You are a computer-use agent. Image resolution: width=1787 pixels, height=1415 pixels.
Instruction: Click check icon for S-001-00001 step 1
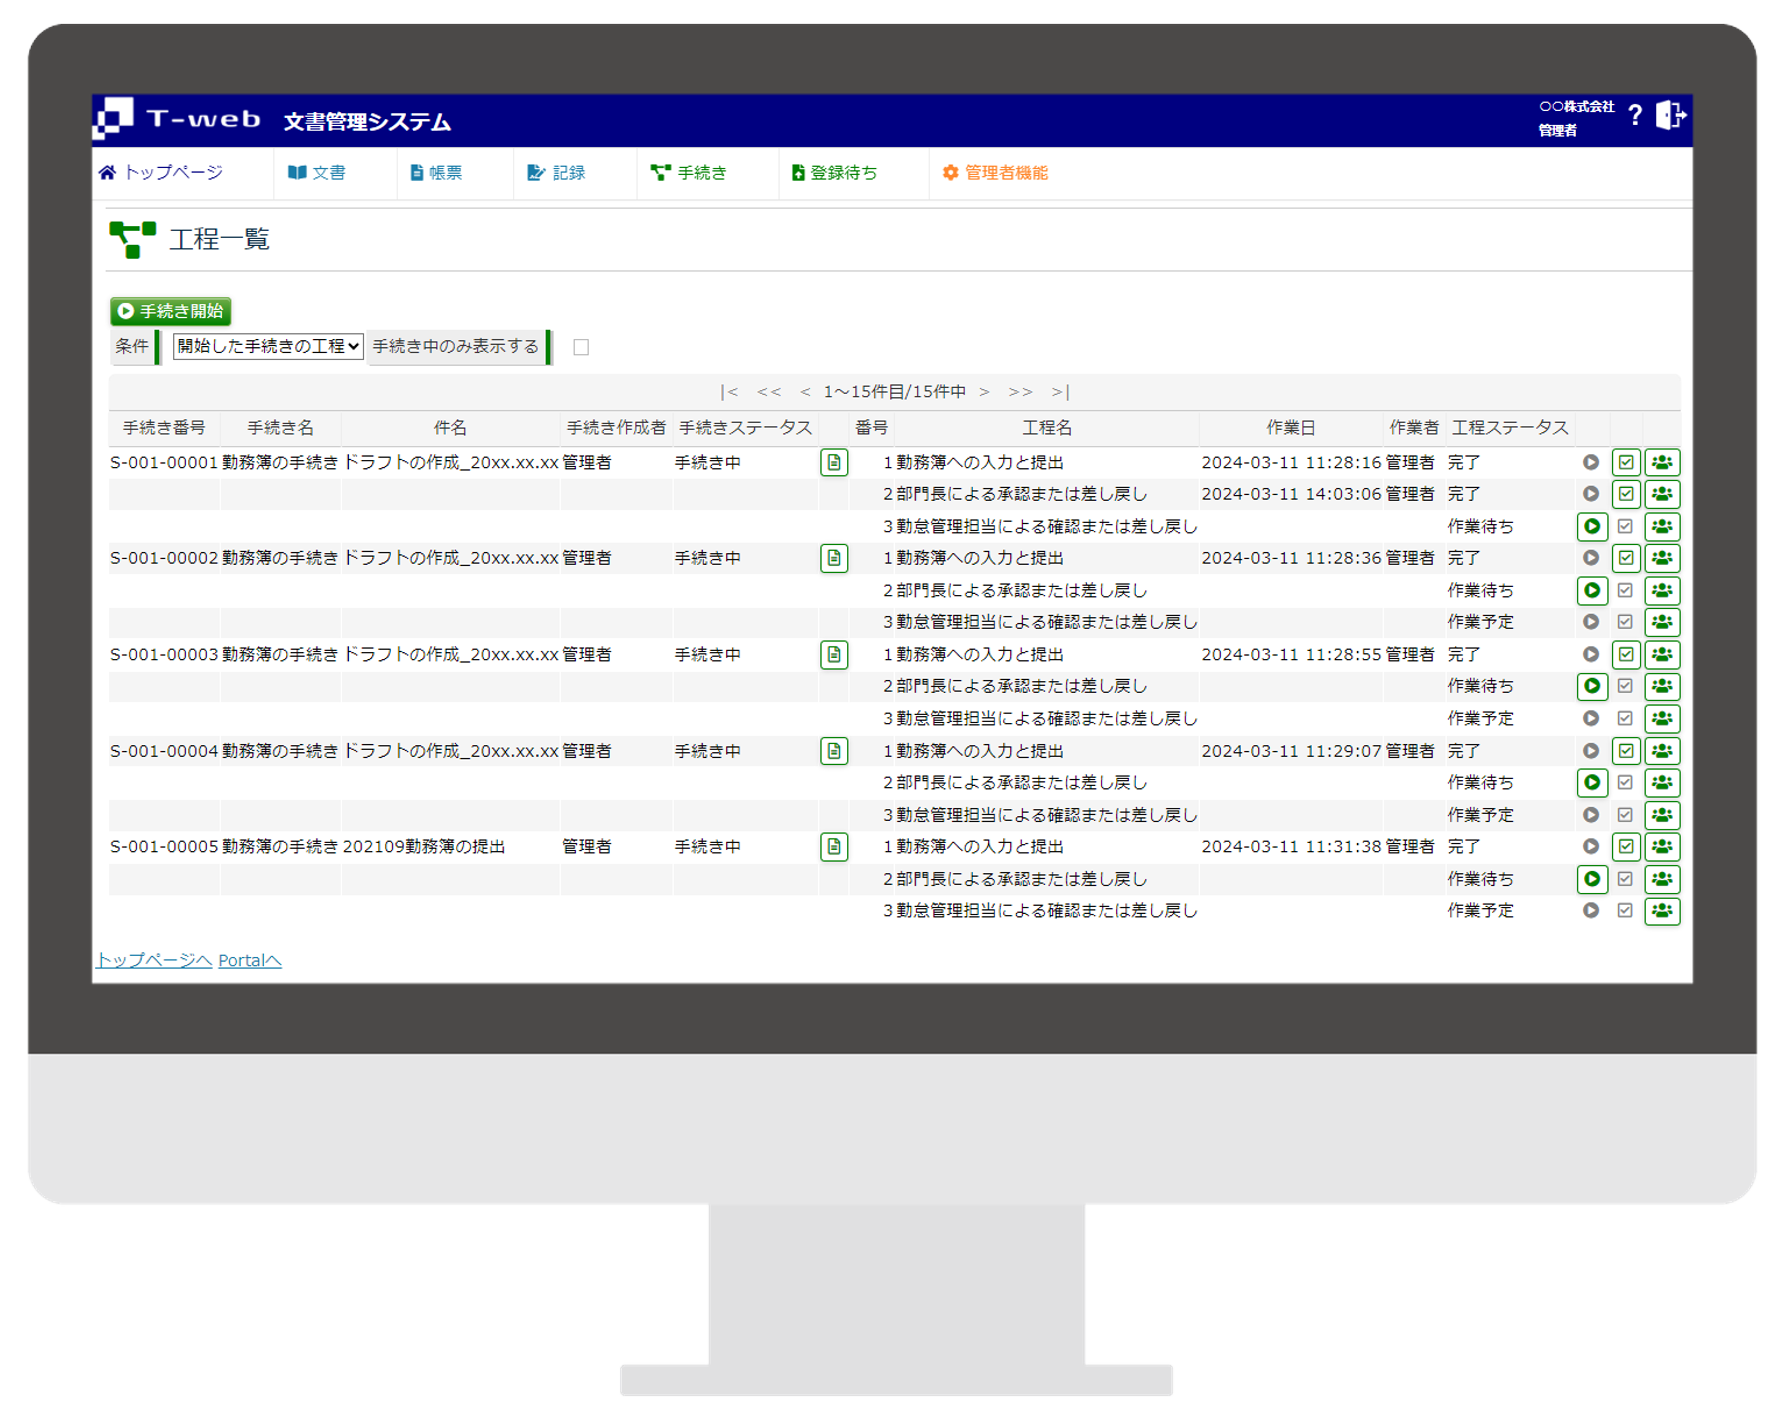[x=1626, y=462]
